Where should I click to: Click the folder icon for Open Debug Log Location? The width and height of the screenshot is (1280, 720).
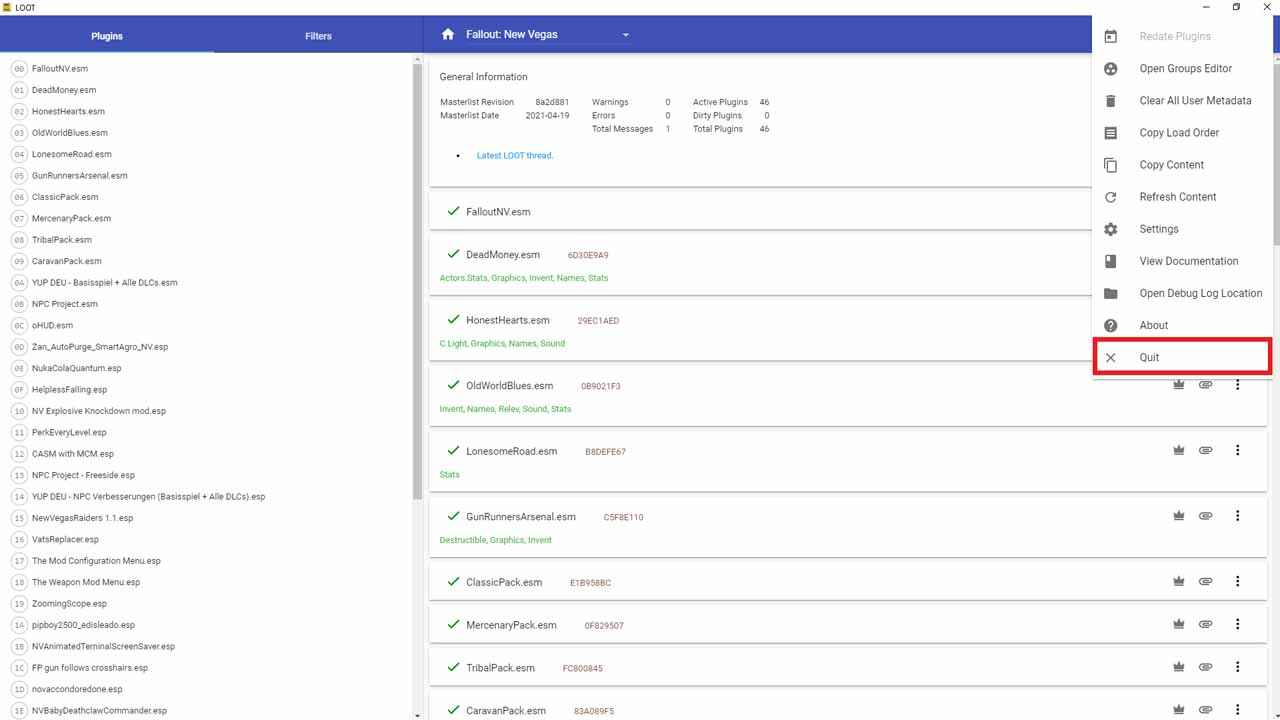(1110, 293)
